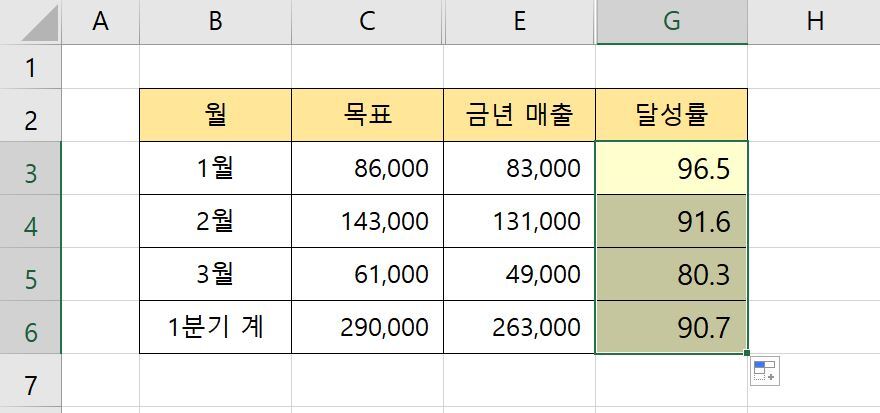Select the 80.3 rate cell
The height and width of the screenshot is (413, 880).
click(x=672, y=274)
